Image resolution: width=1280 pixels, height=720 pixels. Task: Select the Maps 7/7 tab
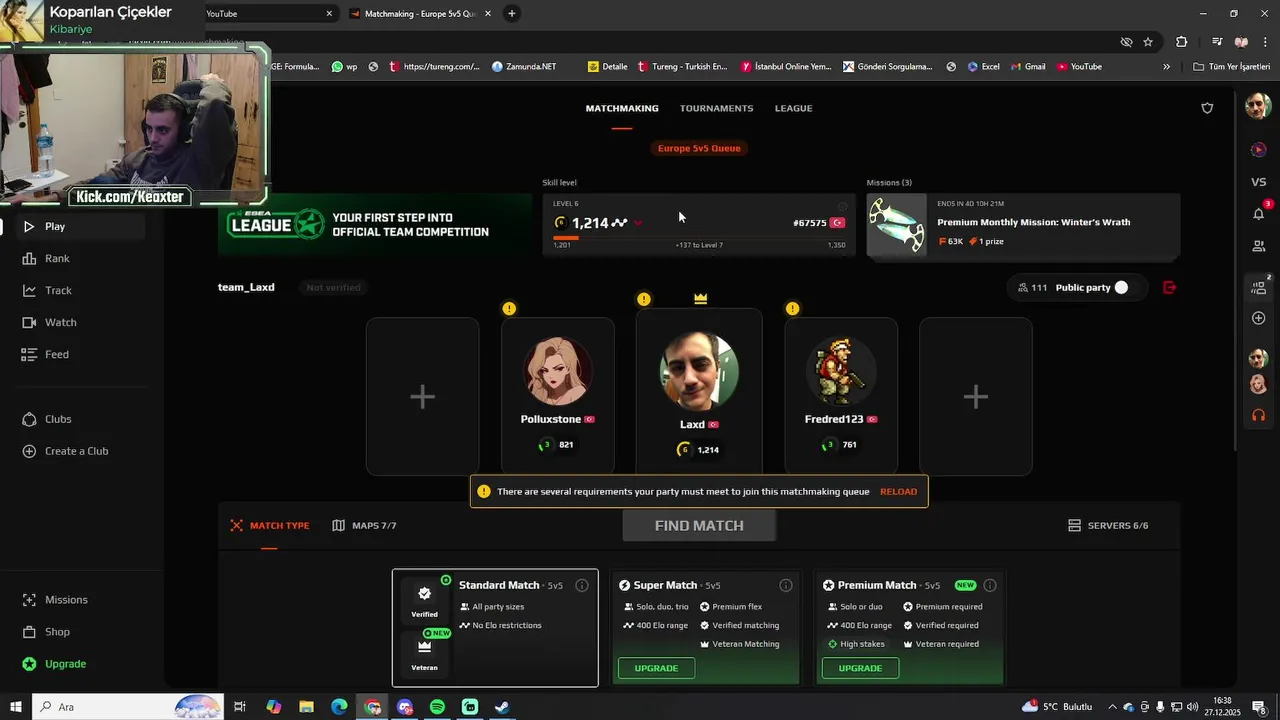pos(364,525)
